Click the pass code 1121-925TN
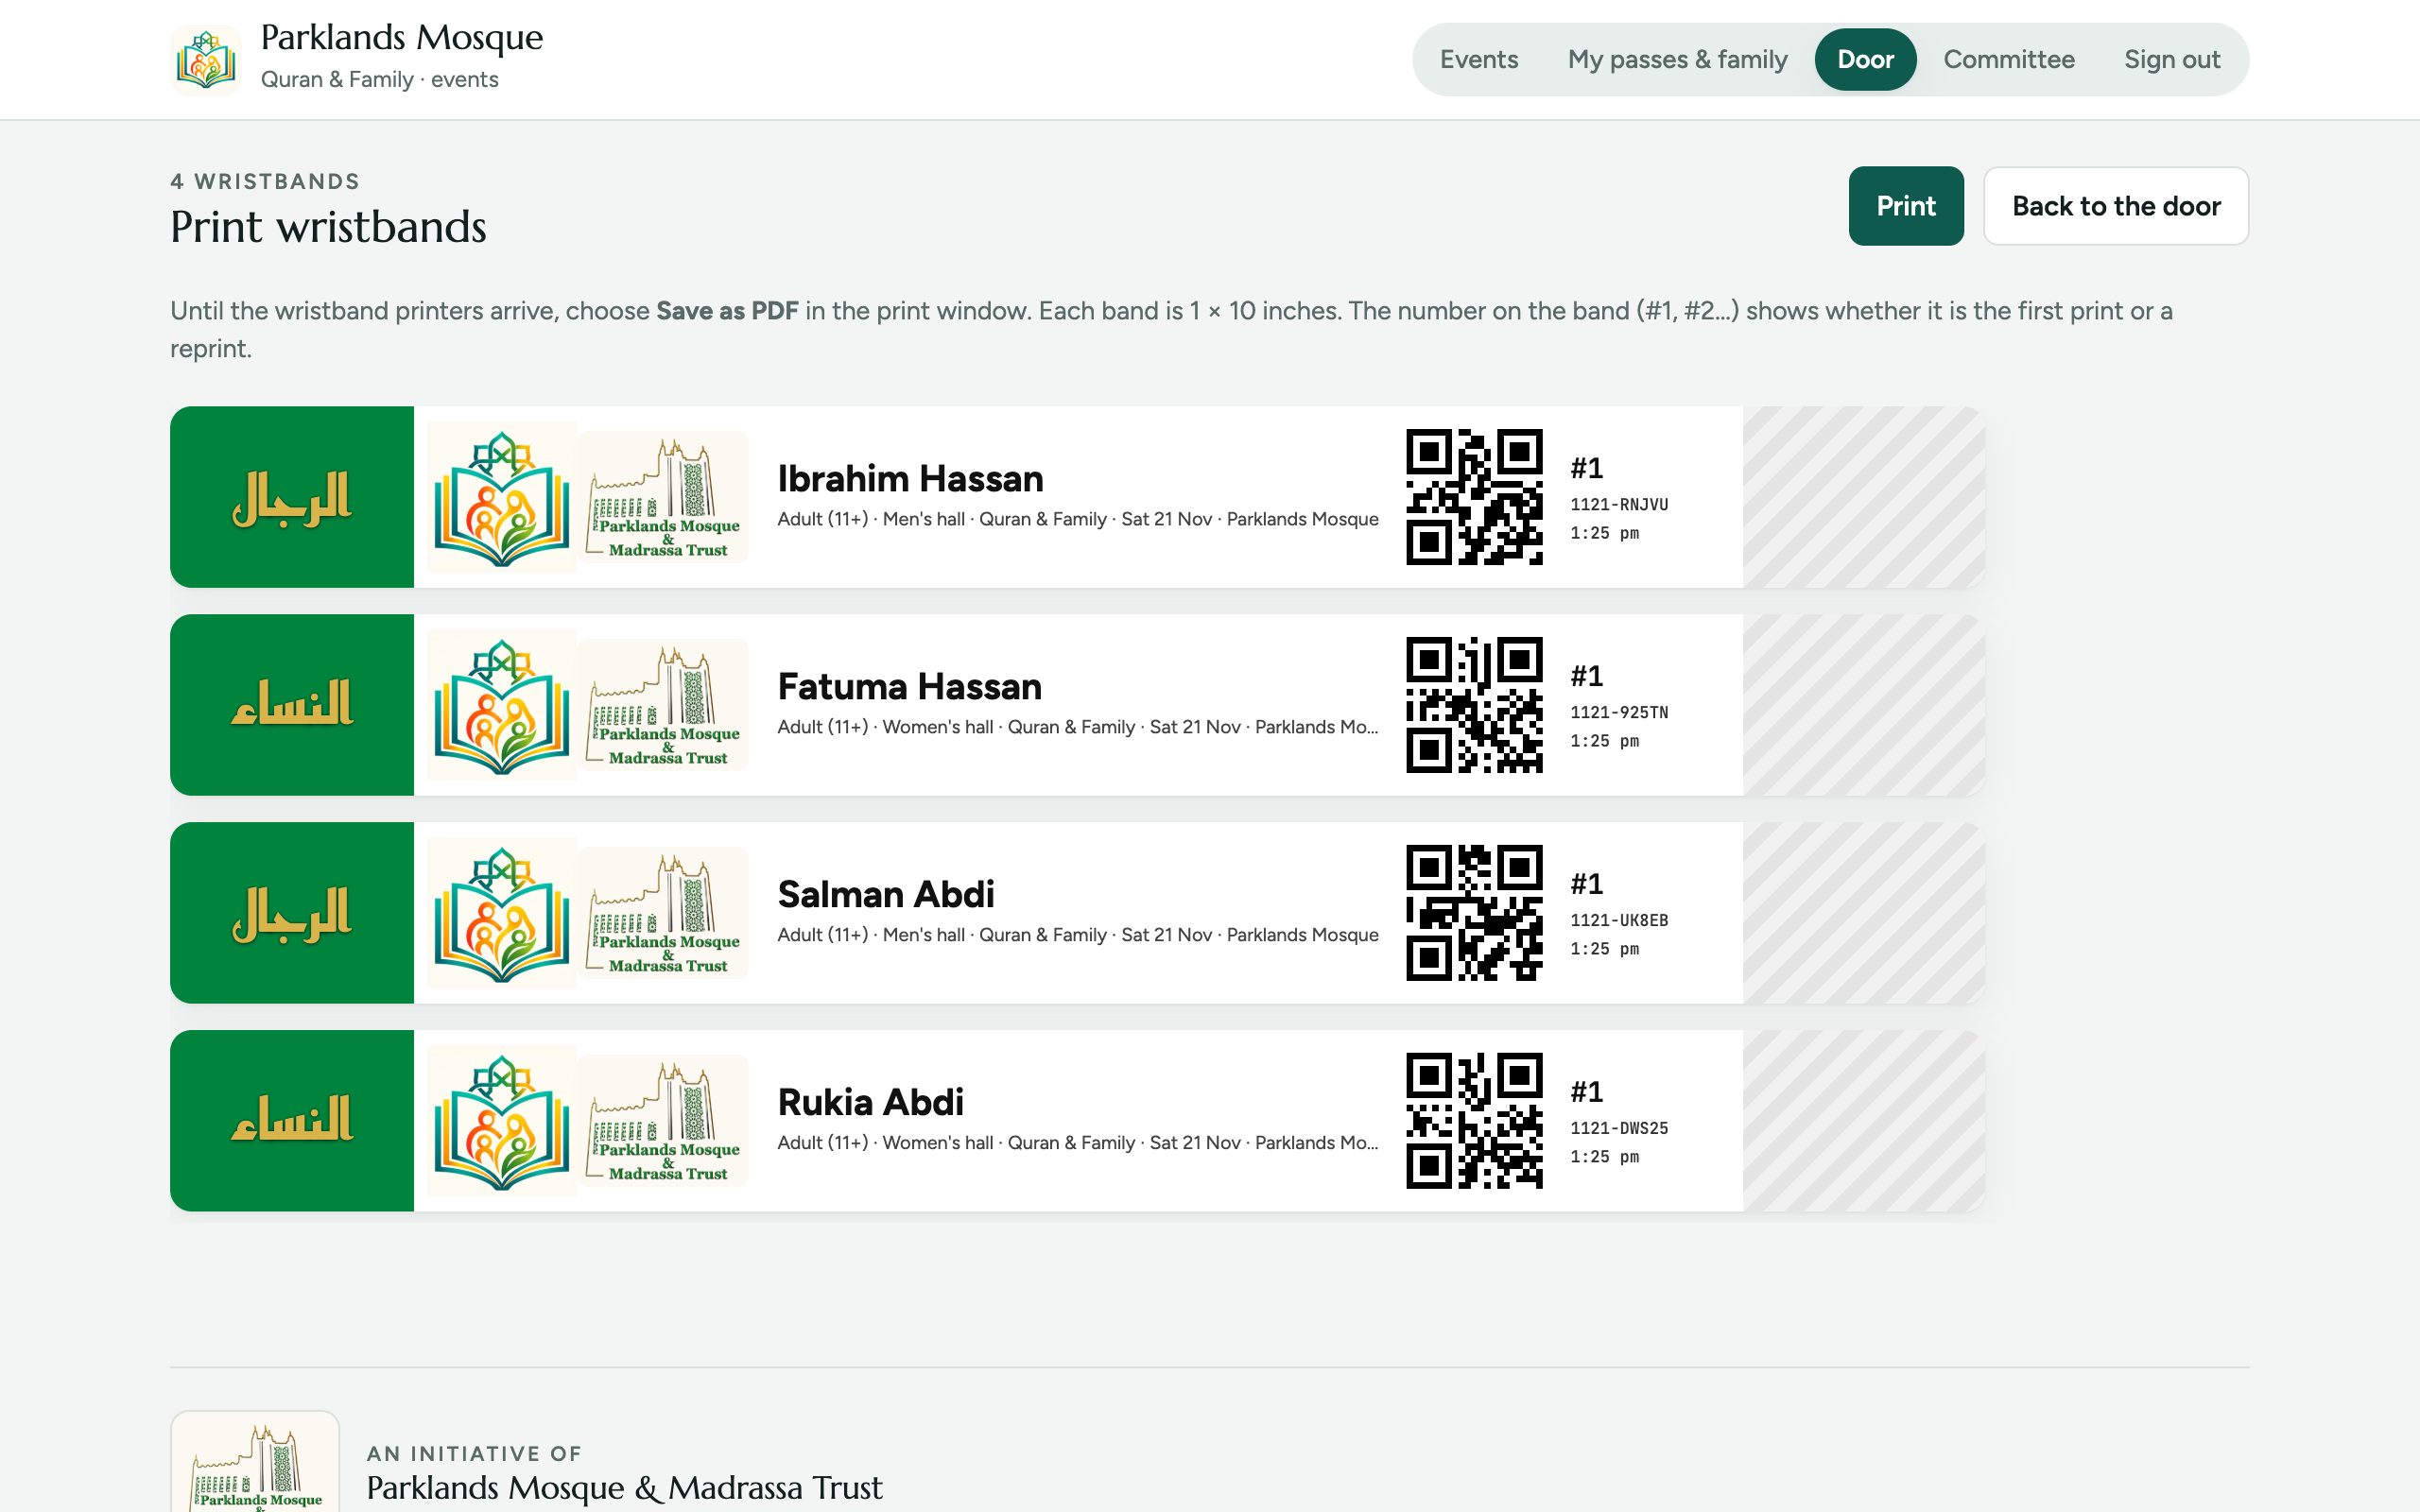The image size is (2420, 1512). click(x=1619, y=713)
